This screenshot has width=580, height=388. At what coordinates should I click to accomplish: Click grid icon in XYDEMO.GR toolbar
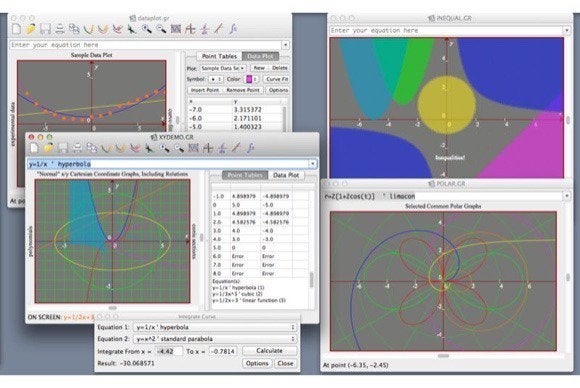pos(193,148)
